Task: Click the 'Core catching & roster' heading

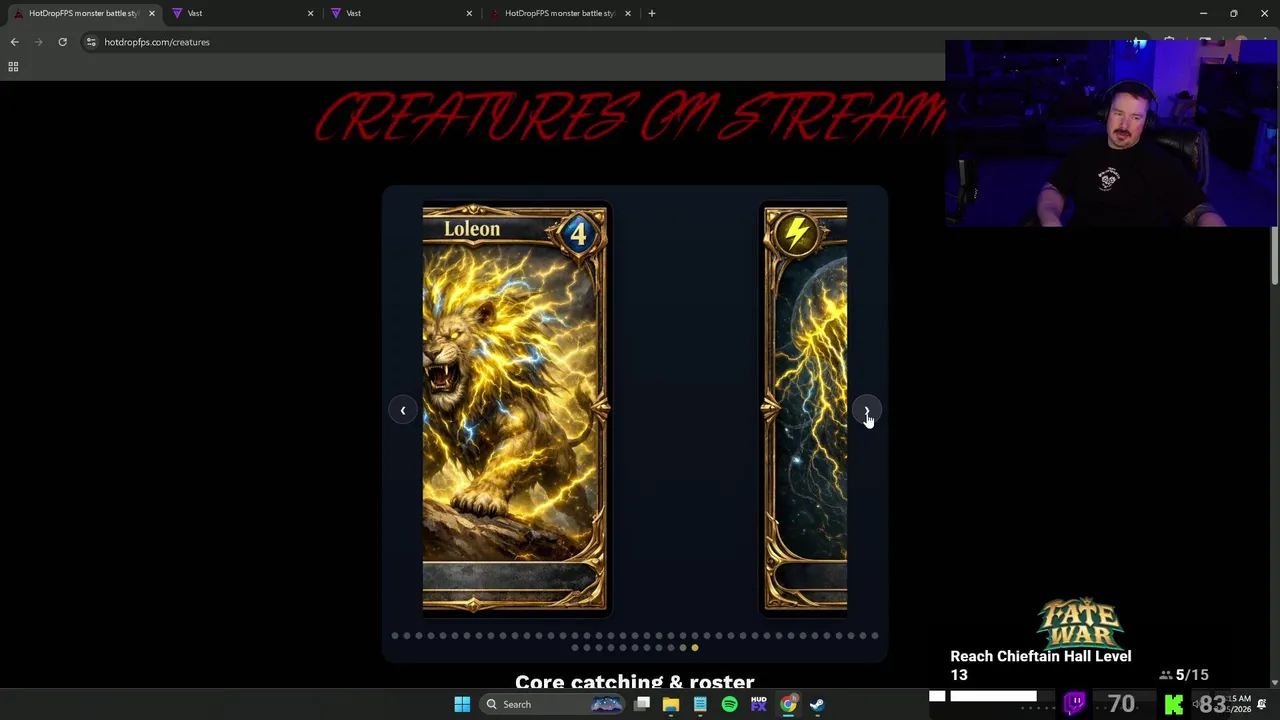Action: [635, 681]
